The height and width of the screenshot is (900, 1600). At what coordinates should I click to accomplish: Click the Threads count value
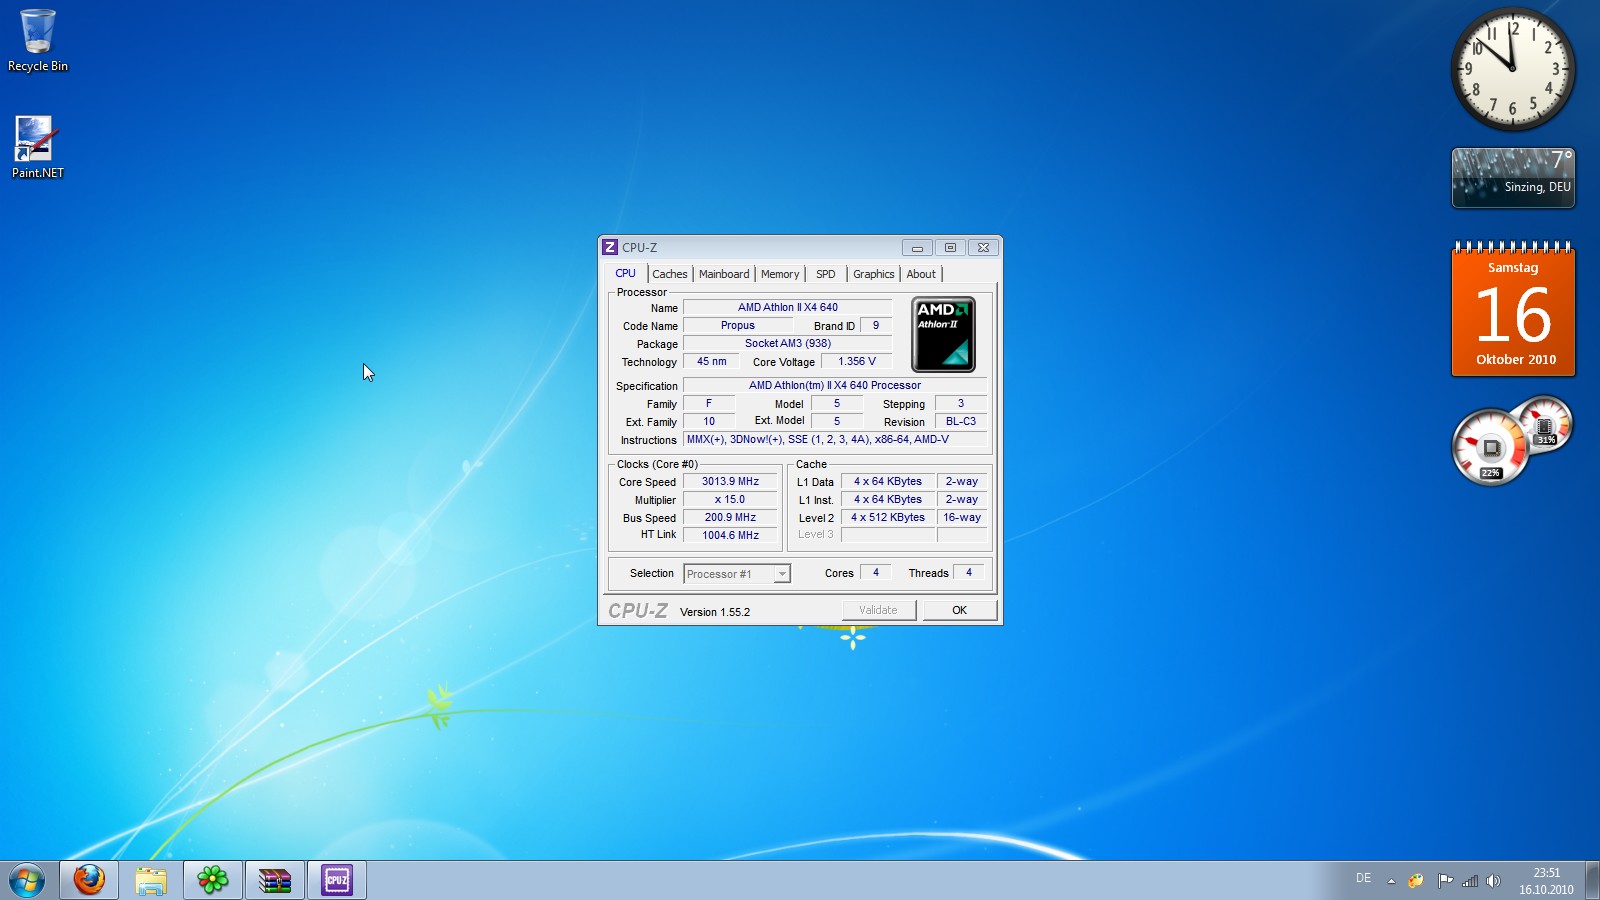click(x=969, y=572)
